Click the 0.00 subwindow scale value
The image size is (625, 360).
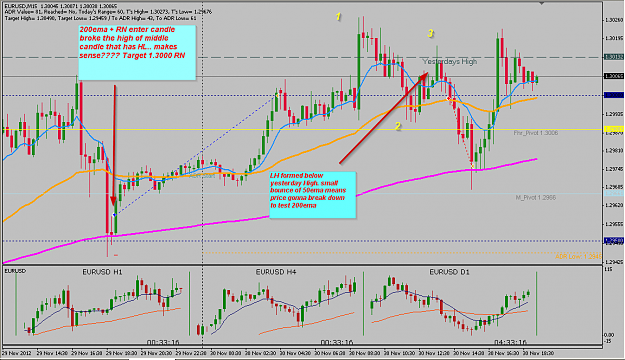pos(610,335)
